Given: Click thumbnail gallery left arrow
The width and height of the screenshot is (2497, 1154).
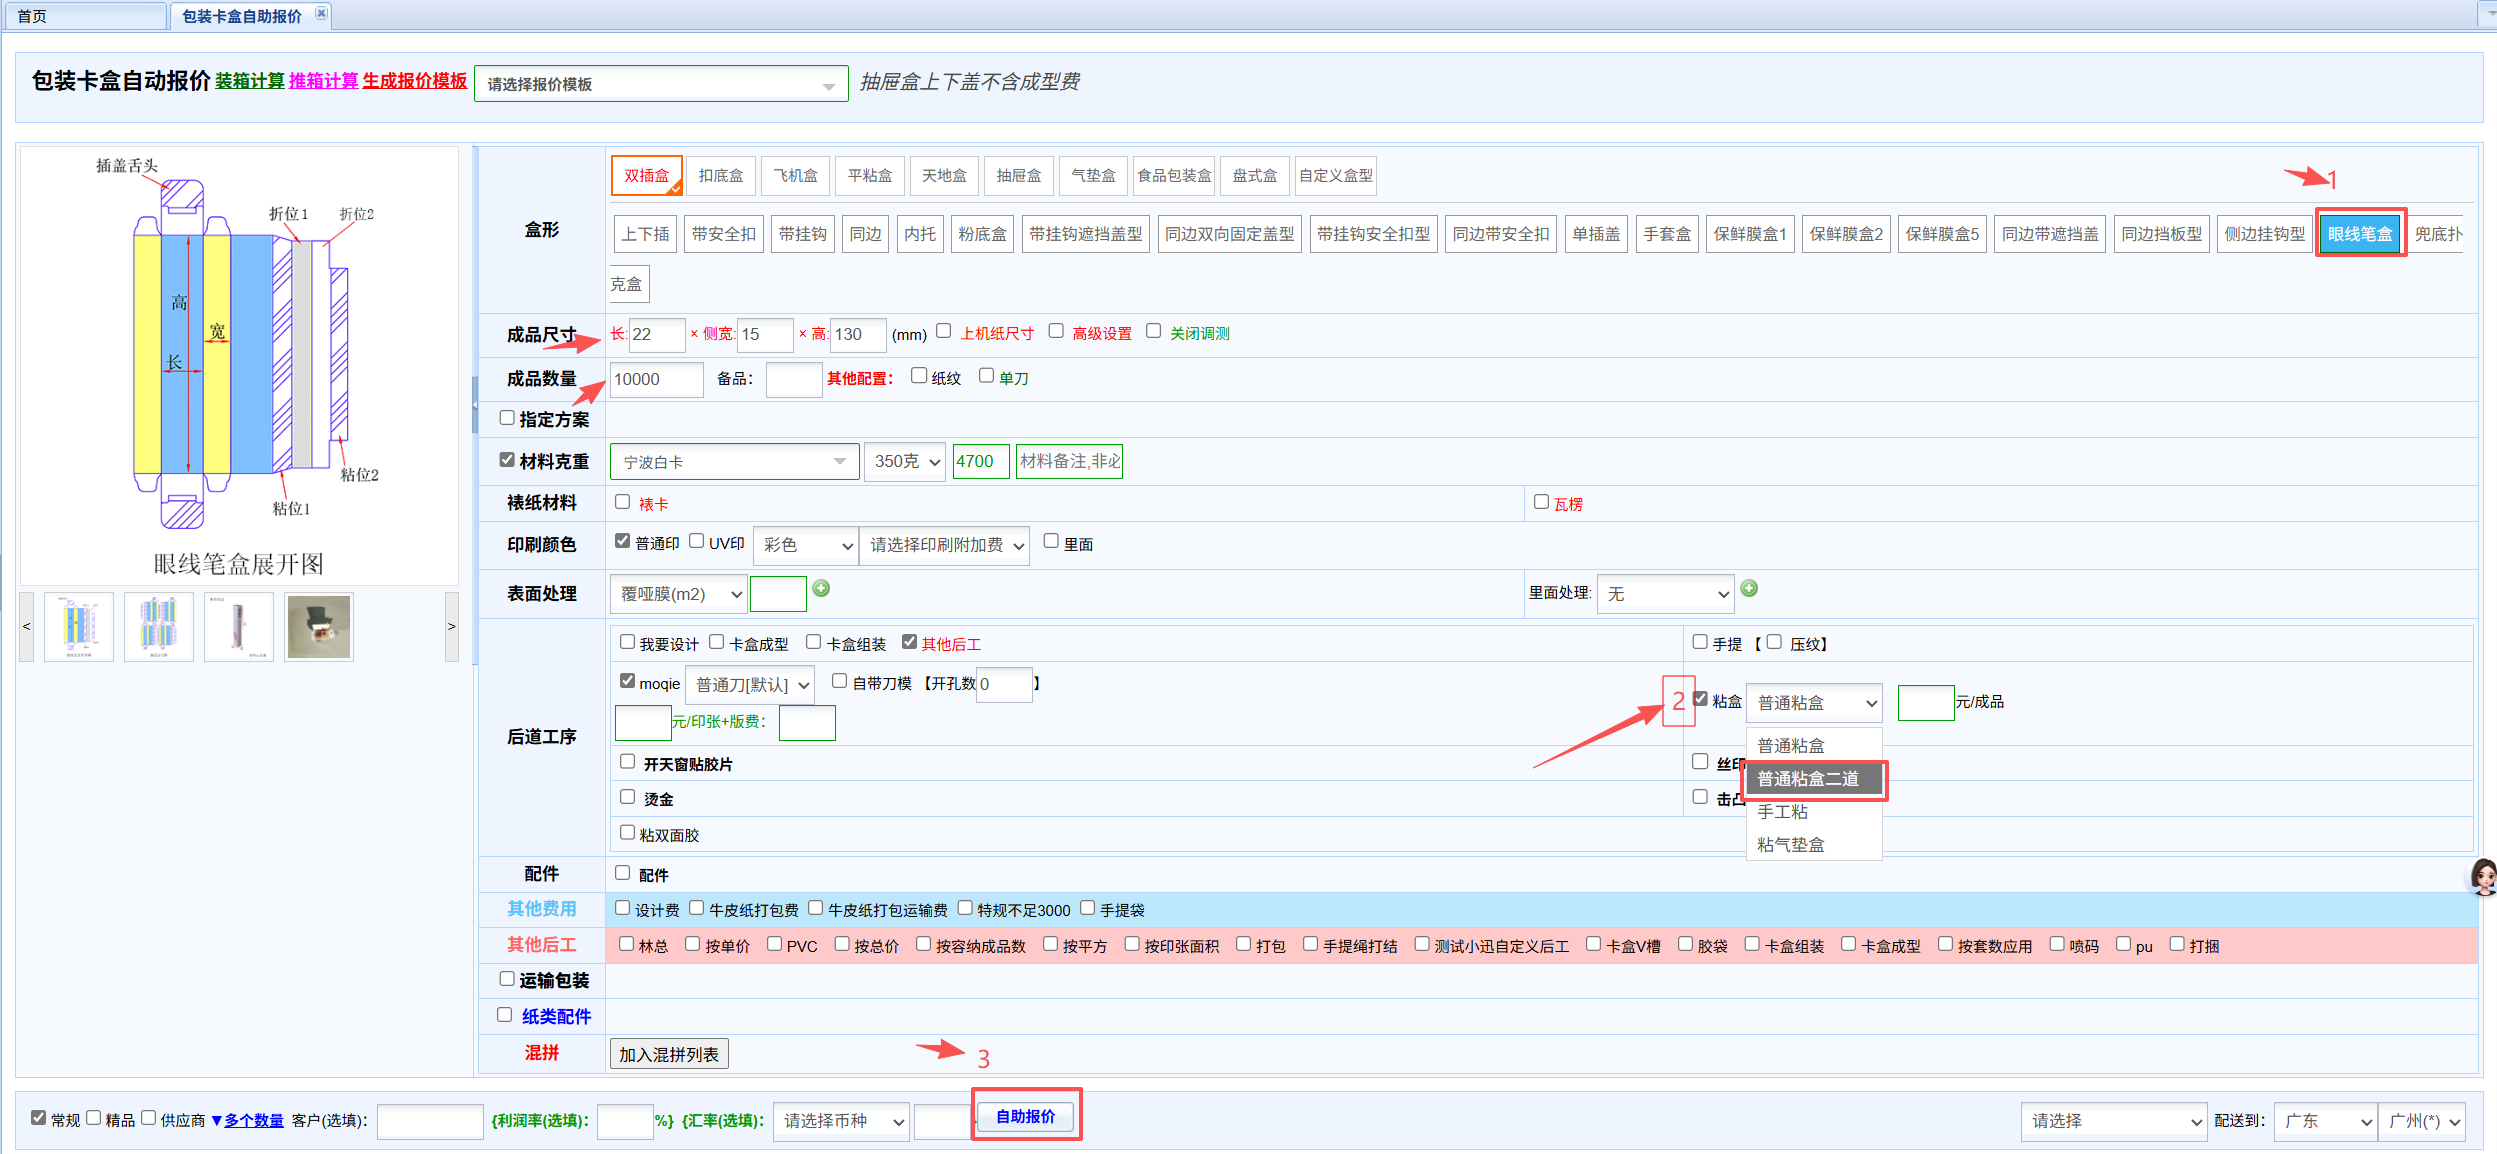Looking at the screenshot, I should [x=27, y=627].
